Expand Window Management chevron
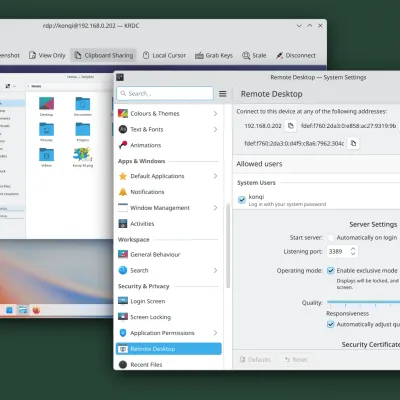Viewport: 400px width, 400px height. tap(215, 208)
